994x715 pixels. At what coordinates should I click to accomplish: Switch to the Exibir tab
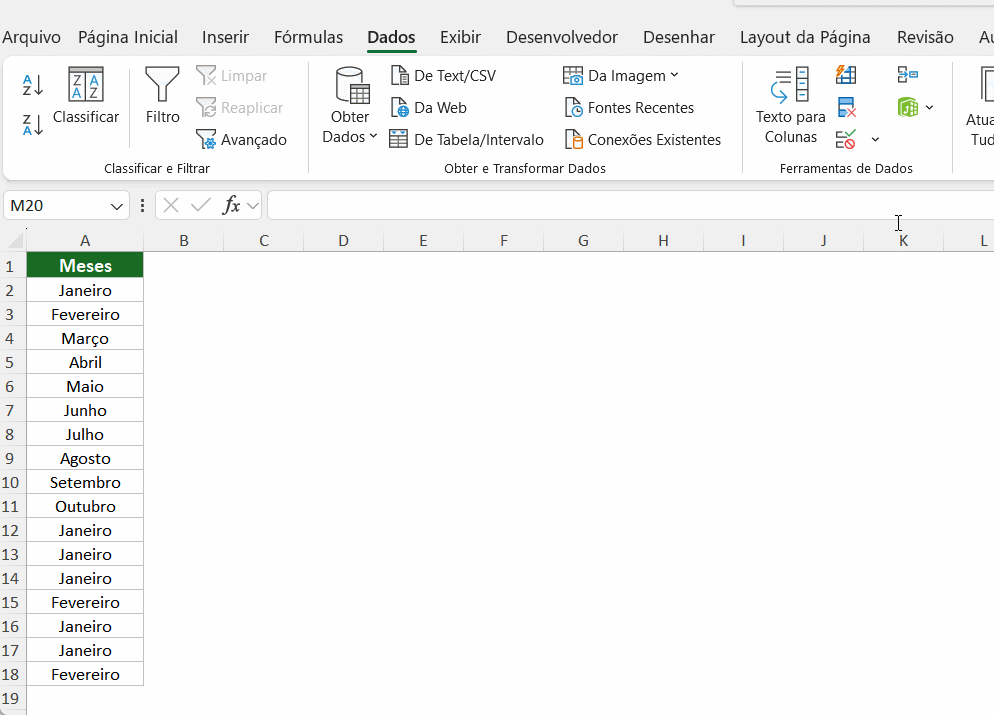coord(460,37)
